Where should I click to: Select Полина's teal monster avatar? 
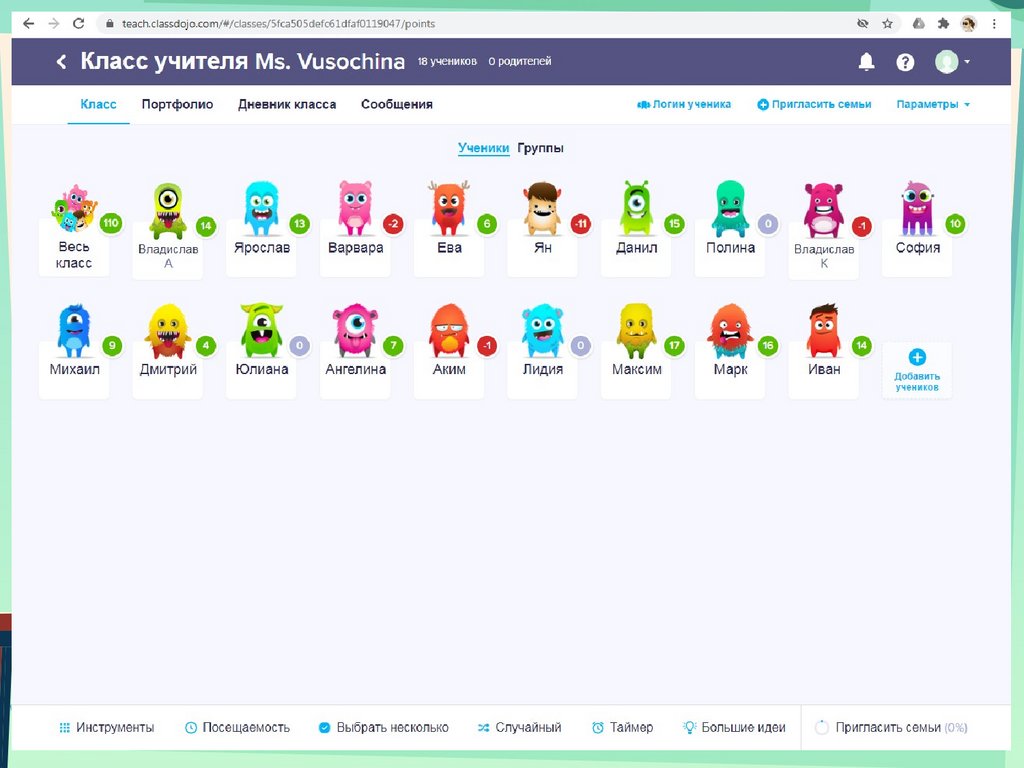pyautogui.click(x=730, y=208)
